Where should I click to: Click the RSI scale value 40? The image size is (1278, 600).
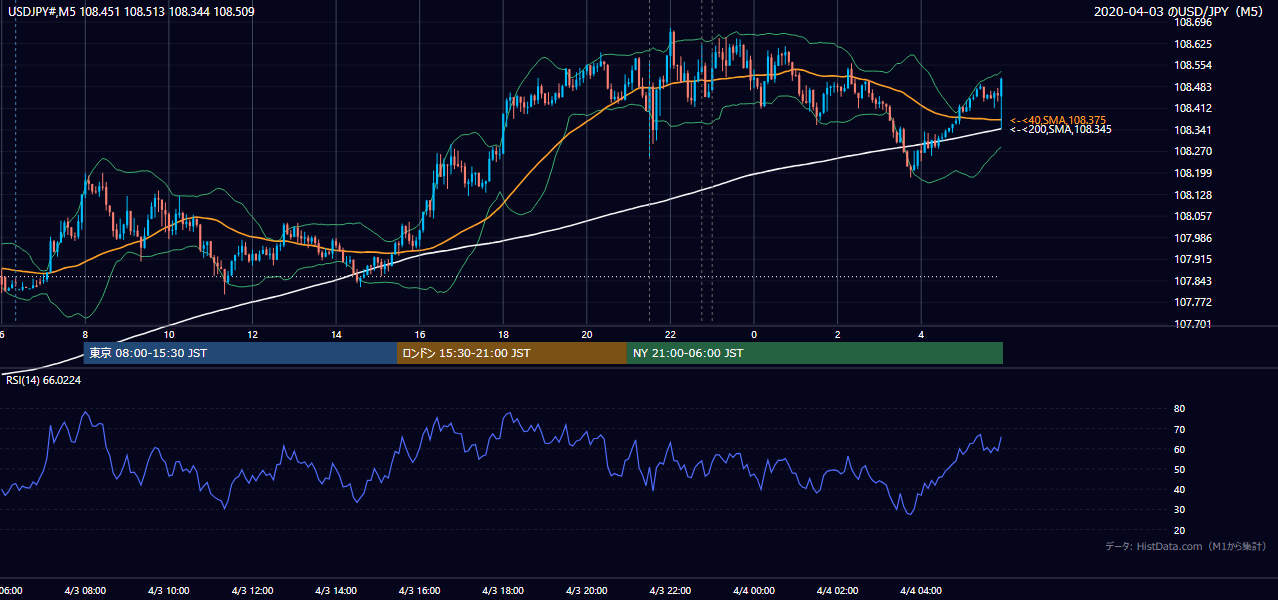1179,490
